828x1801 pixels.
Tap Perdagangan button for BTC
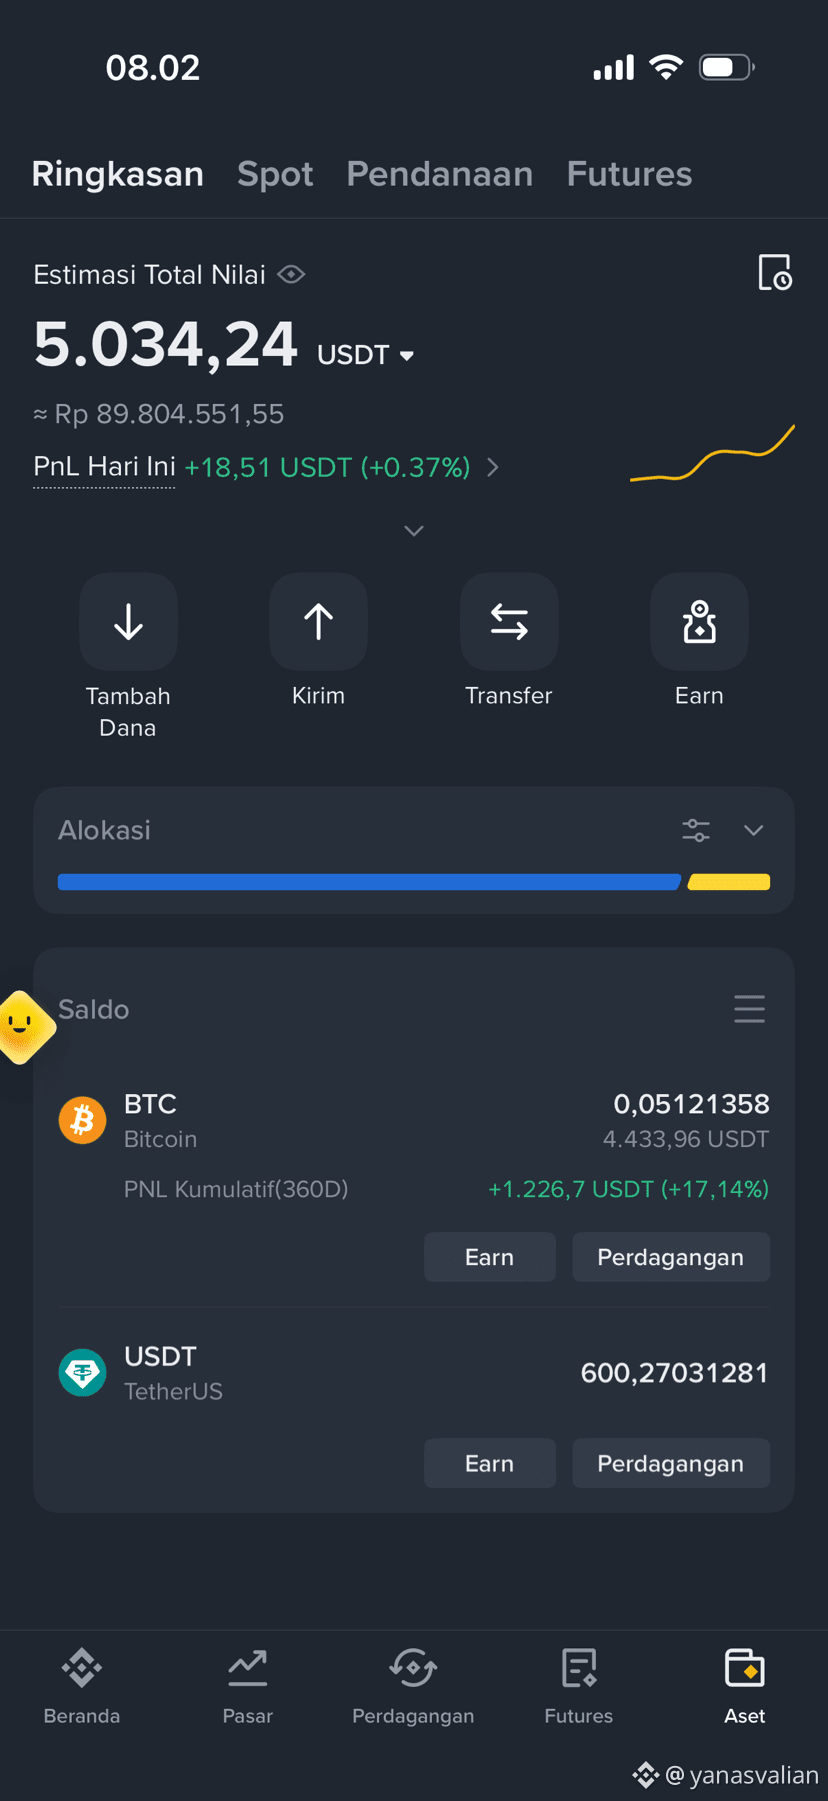(x=671, y=1257)
